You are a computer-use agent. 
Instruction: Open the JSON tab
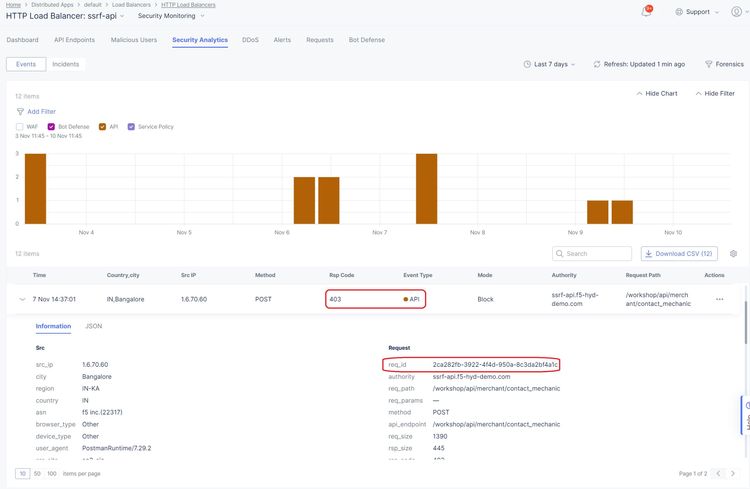(x=93, y=326)
